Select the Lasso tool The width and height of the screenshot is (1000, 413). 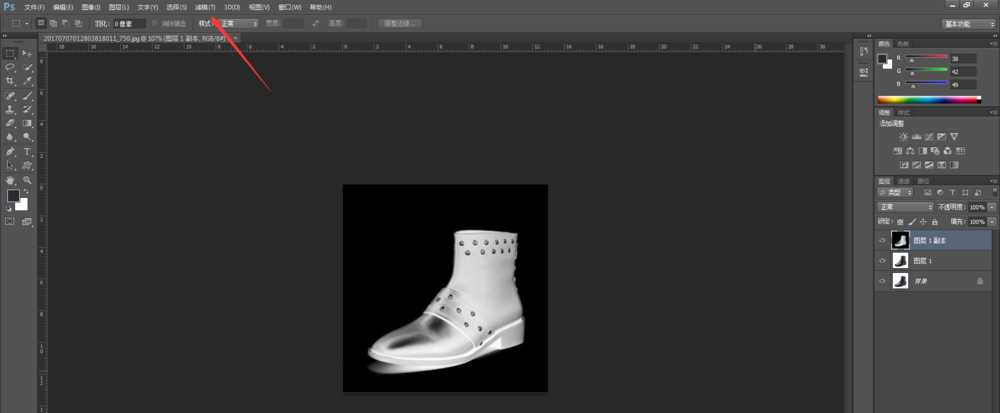10,66
